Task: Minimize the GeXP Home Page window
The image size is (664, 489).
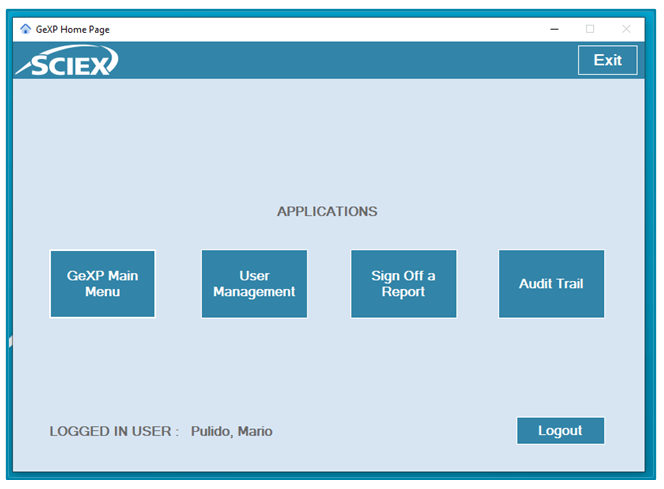Action: coord(554,29)
